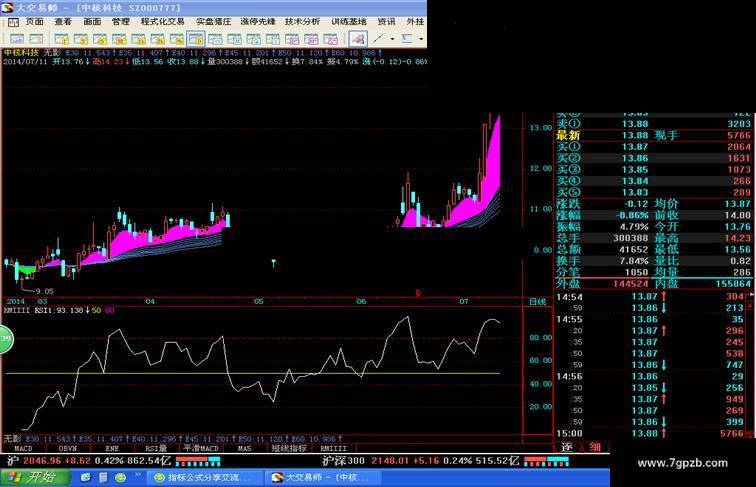Click the green 39 circle badge

5,339
